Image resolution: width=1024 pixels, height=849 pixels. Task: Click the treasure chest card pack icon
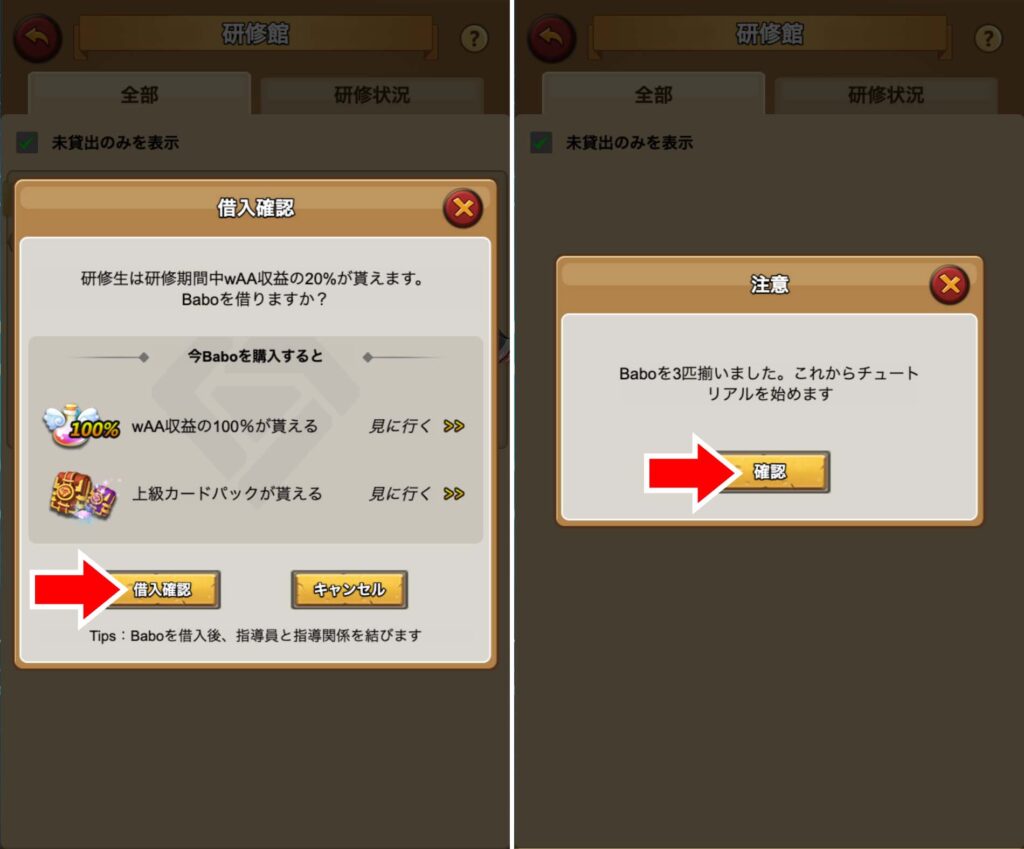(83, 494)
